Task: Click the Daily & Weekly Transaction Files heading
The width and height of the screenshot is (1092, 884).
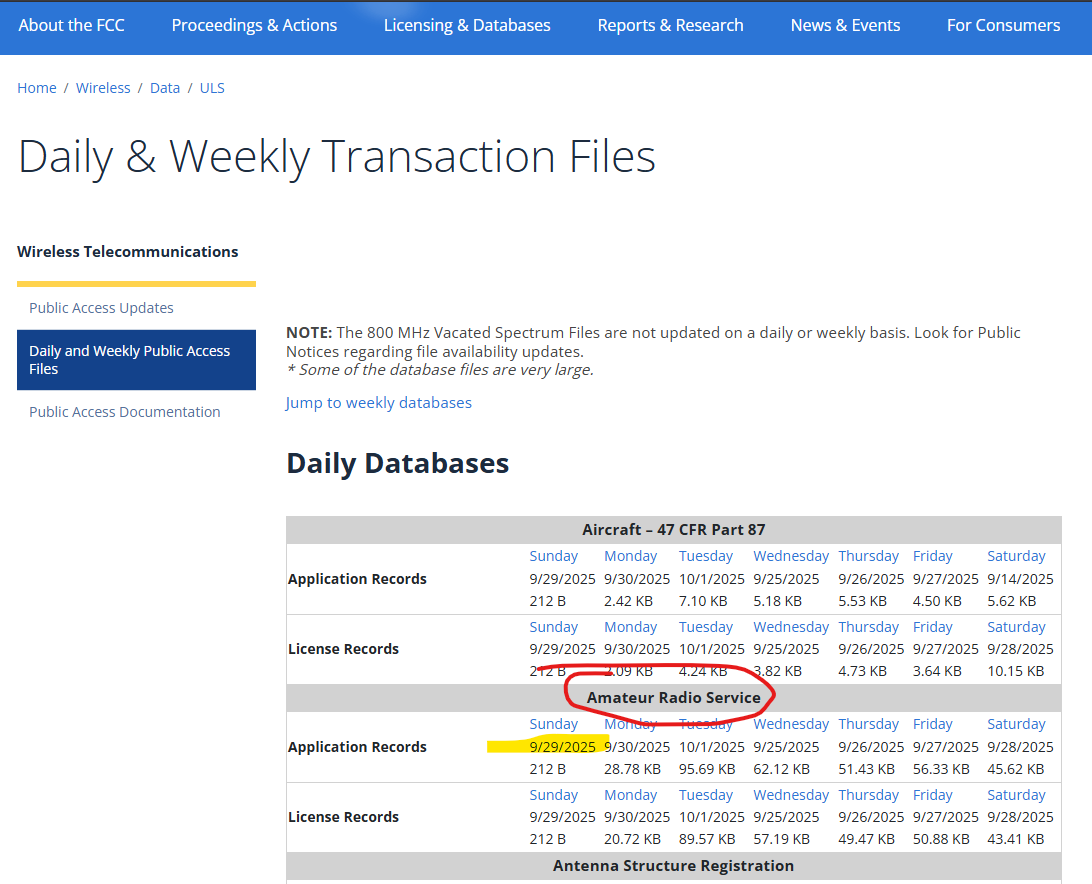Action: [x=336, y=157]
